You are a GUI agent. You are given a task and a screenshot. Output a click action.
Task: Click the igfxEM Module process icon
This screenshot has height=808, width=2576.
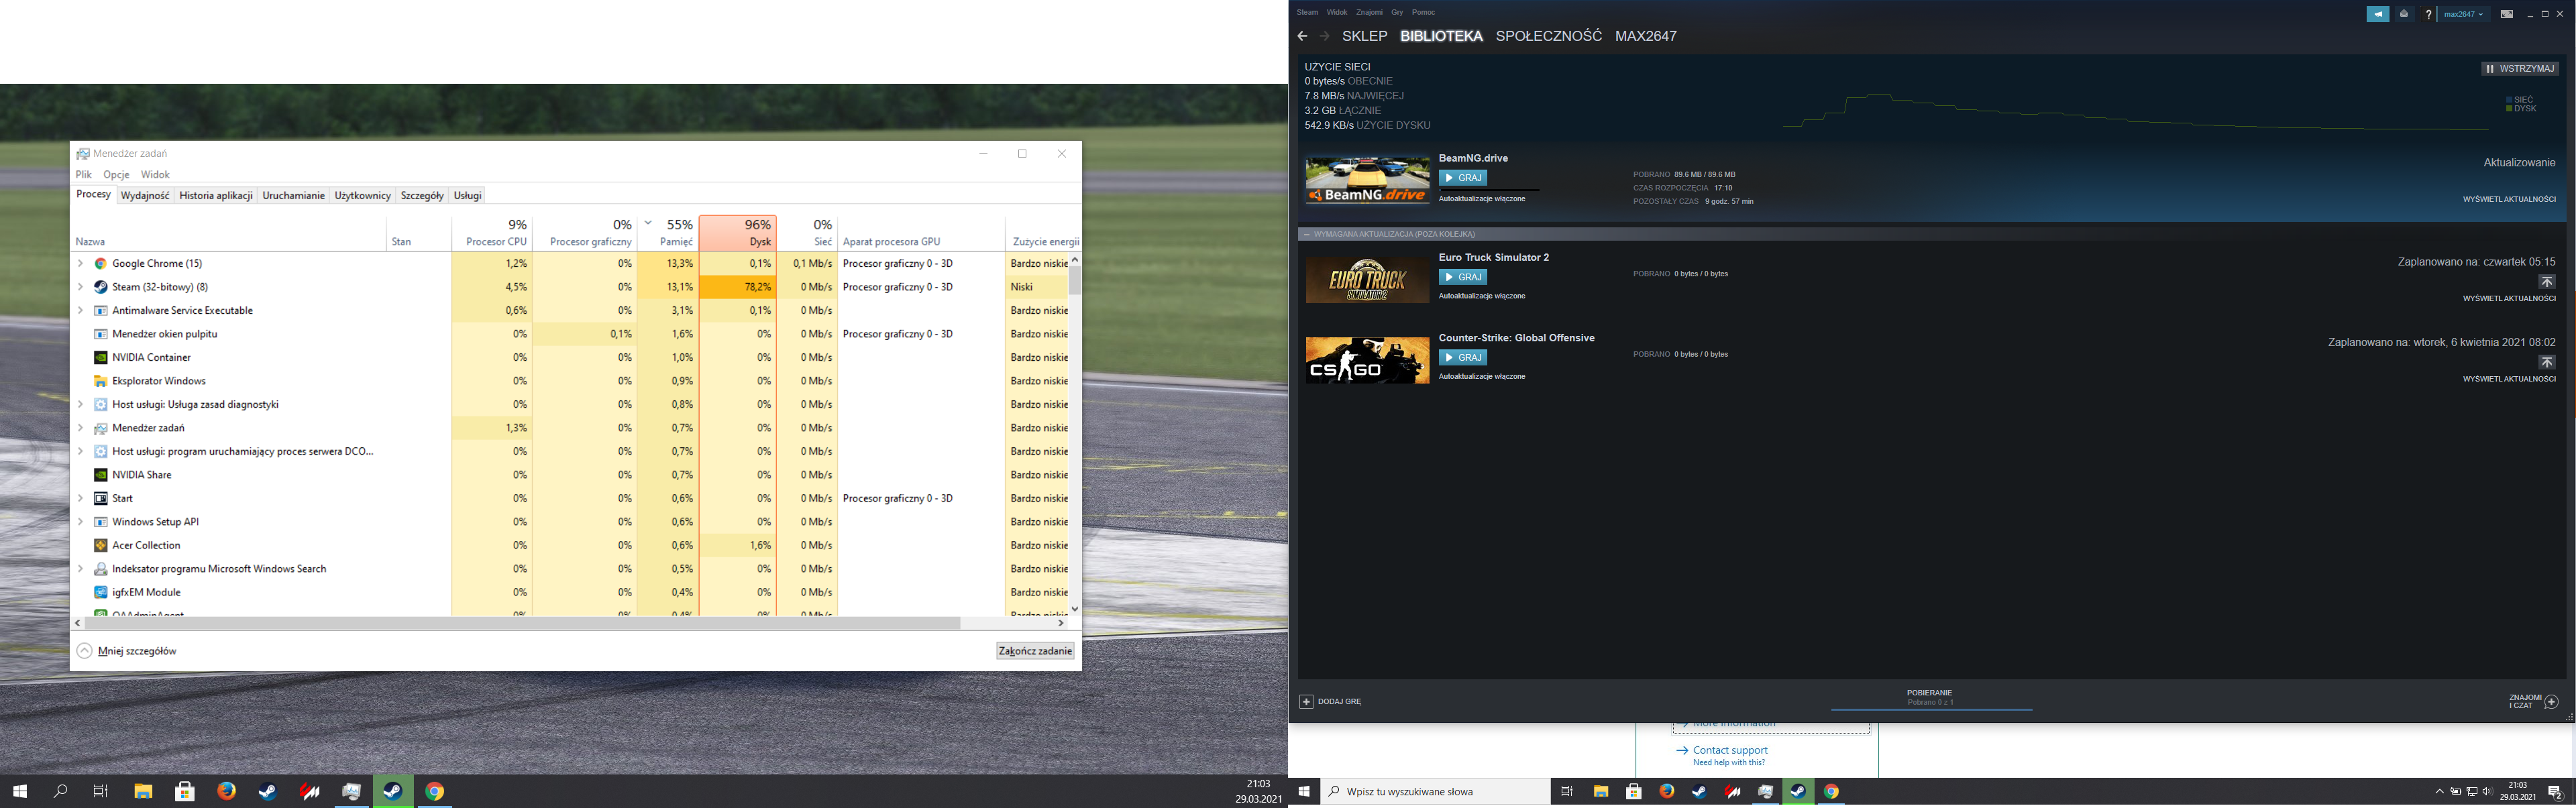pos(100,593)
